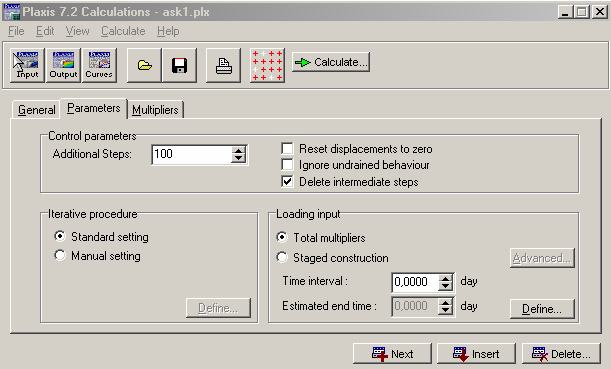Viewport: 611px width, 369px height.
Task: Increase Estimated end time spinner up
Action: tap(445, 302)
